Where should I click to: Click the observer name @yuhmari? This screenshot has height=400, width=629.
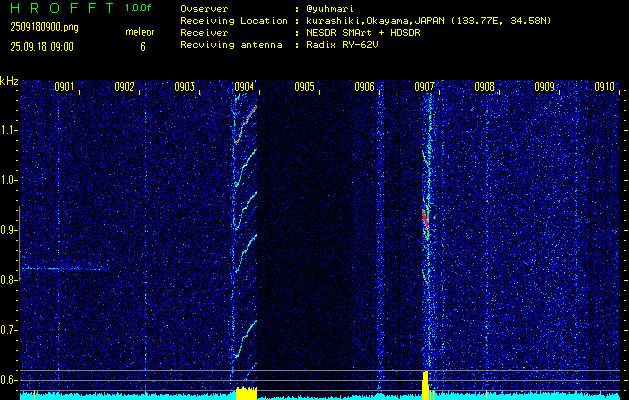tap(329, 8)
